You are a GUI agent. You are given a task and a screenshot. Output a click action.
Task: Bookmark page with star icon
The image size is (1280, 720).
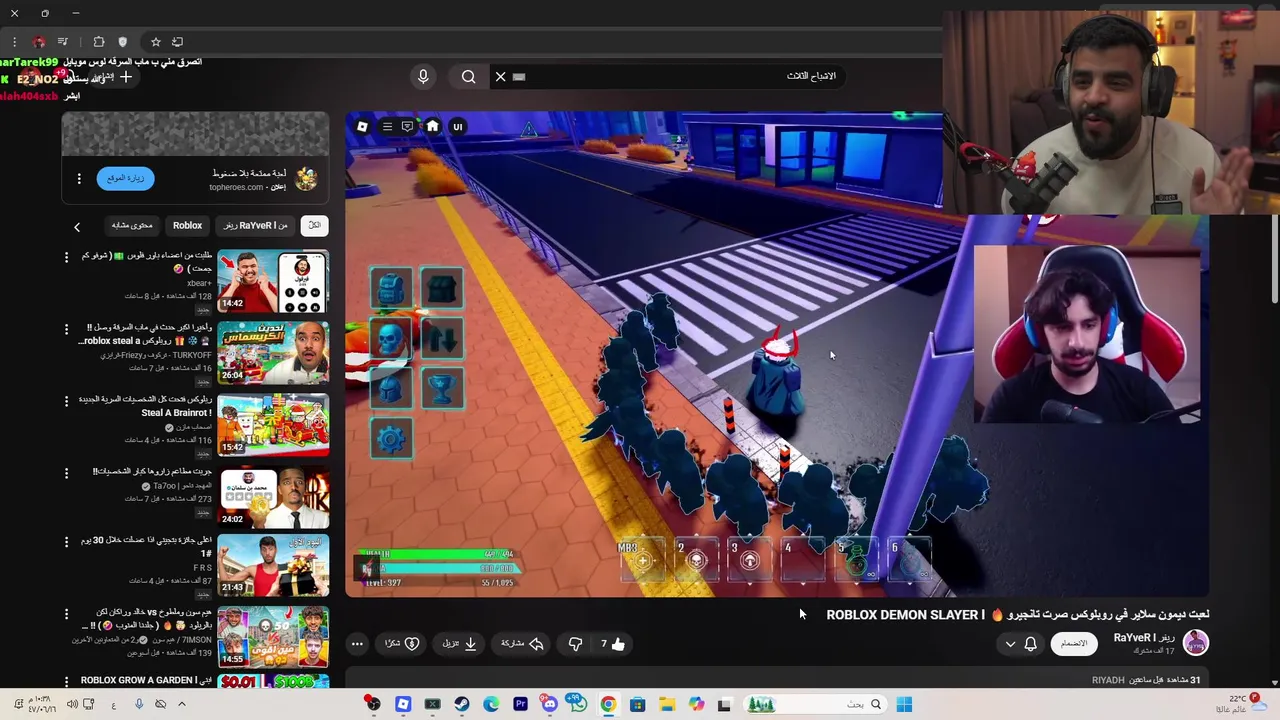pyautogui.click(x=155, y=42)
